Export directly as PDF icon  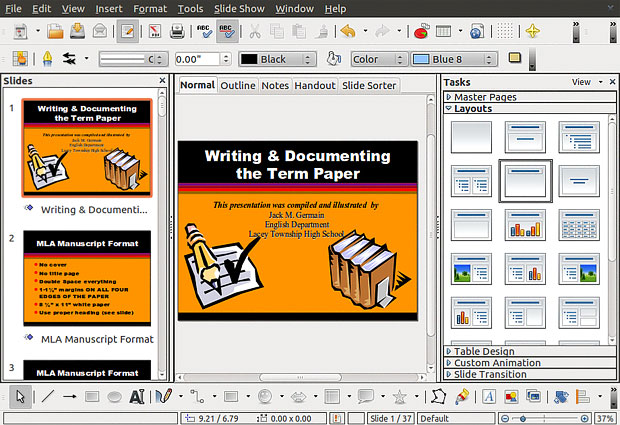click(x=154, y=31)
